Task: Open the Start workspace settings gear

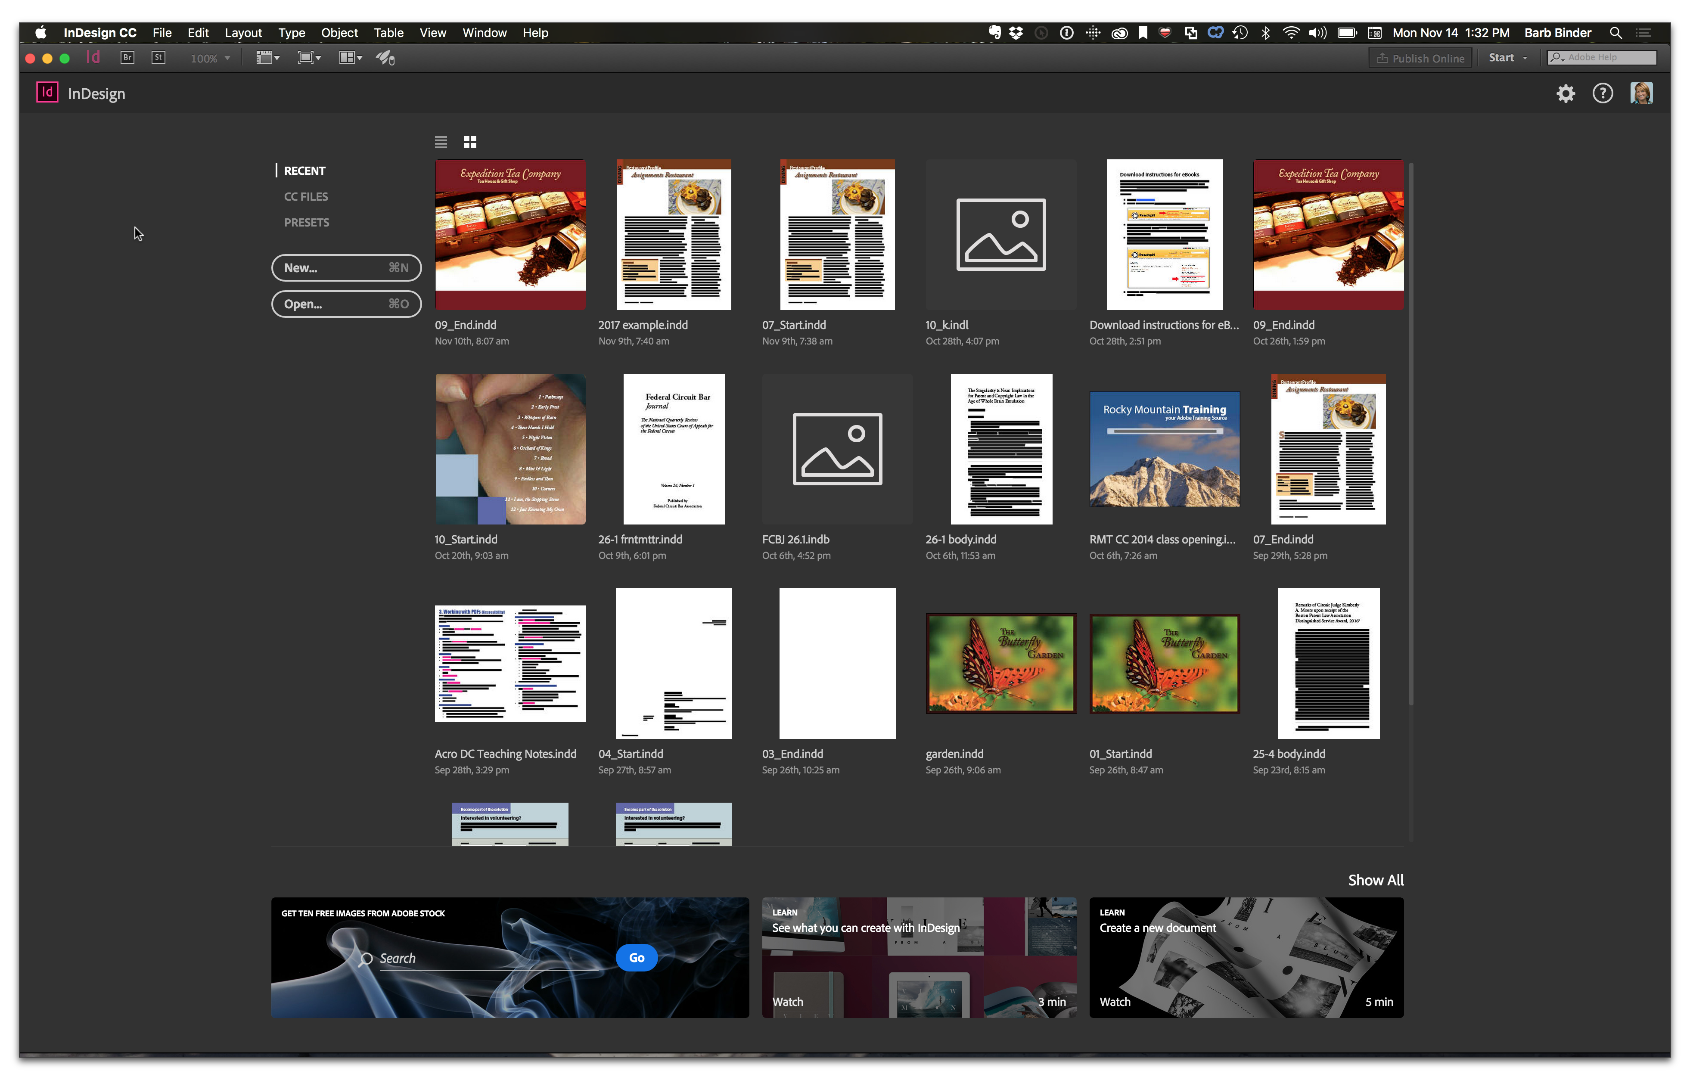Action: click(1566, 93)
